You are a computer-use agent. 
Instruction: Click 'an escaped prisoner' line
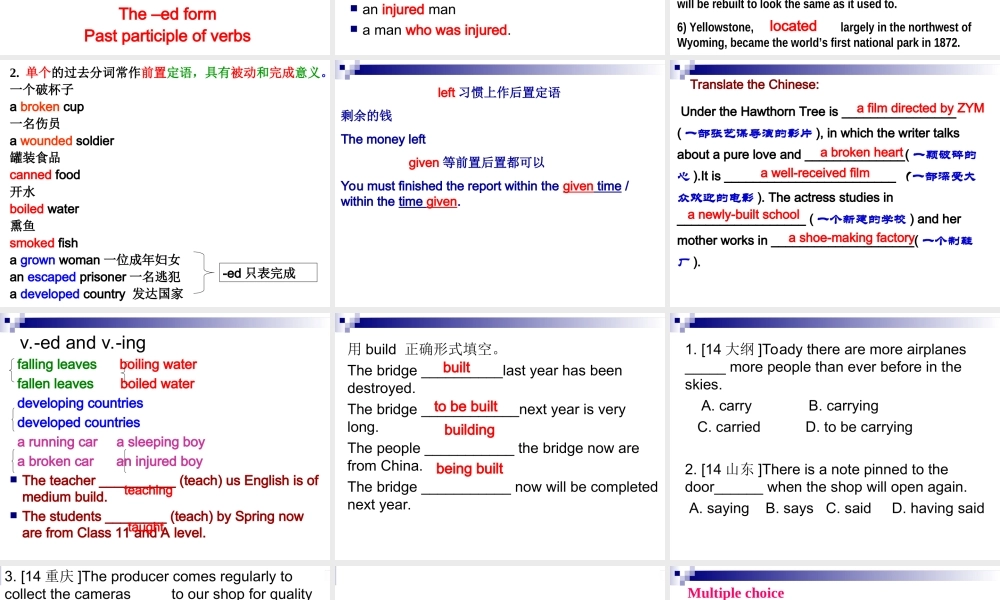coord(95,277)
